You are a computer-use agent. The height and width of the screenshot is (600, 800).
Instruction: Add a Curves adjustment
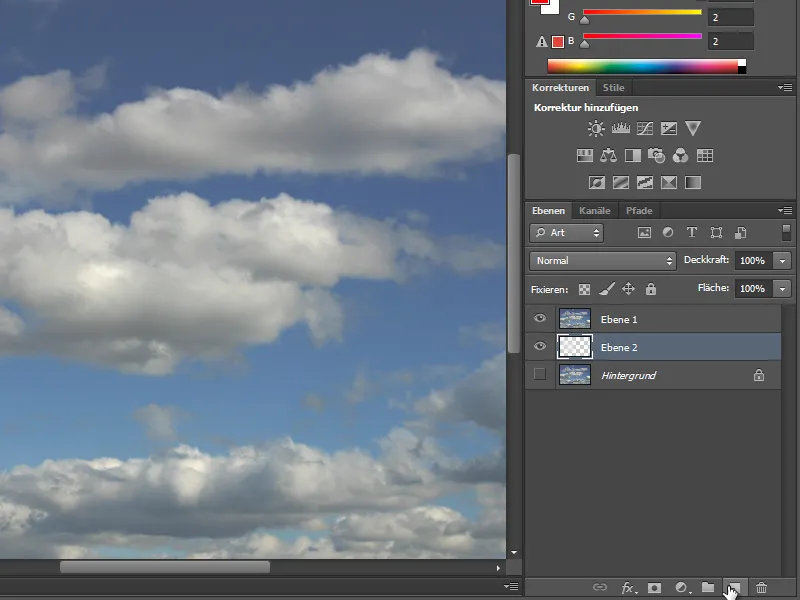[645, 128]
